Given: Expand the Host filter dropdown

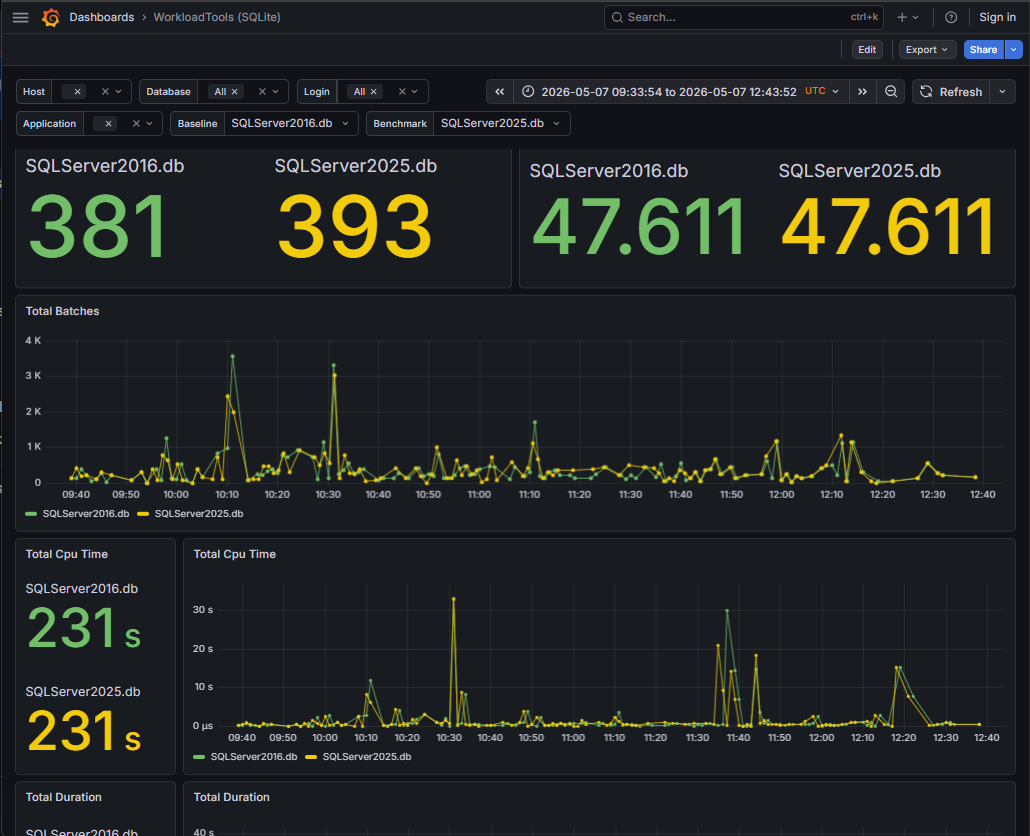Looking at the screenshot, I should [x=119, y=92].
